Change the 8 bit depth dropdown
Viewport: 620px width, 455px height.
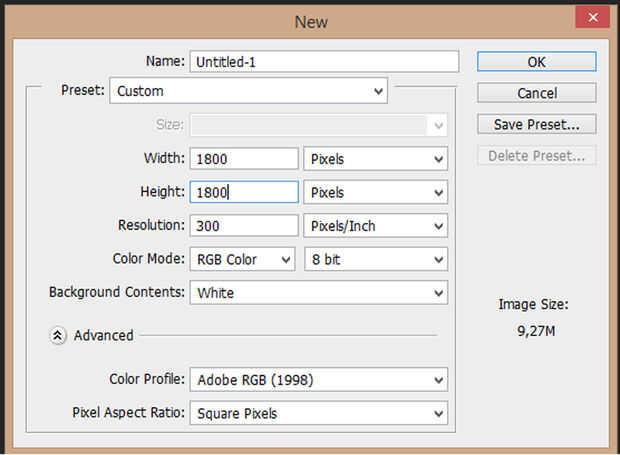click(375, 260)
